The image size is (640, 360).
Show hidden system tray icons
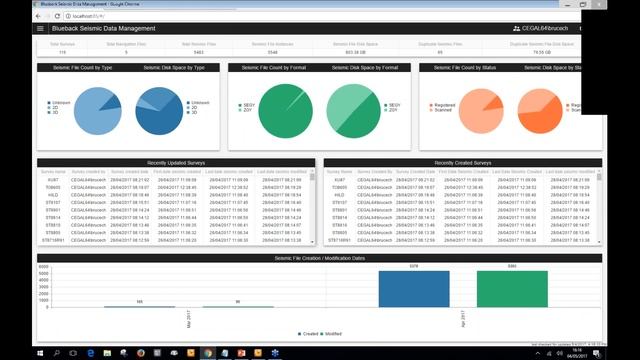coord(538,353)
